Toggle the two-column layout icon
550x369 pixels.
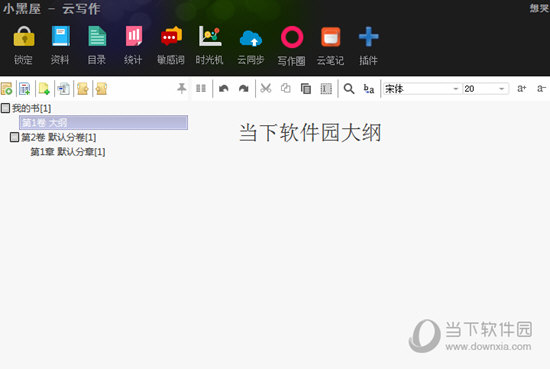coord(201,88)
